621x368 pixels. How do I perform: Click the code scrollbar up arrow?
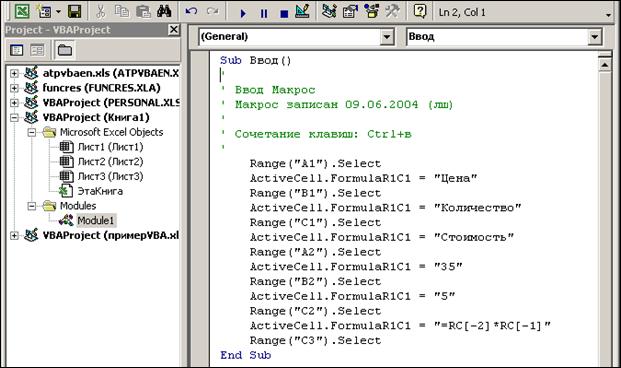click(604, 64)
